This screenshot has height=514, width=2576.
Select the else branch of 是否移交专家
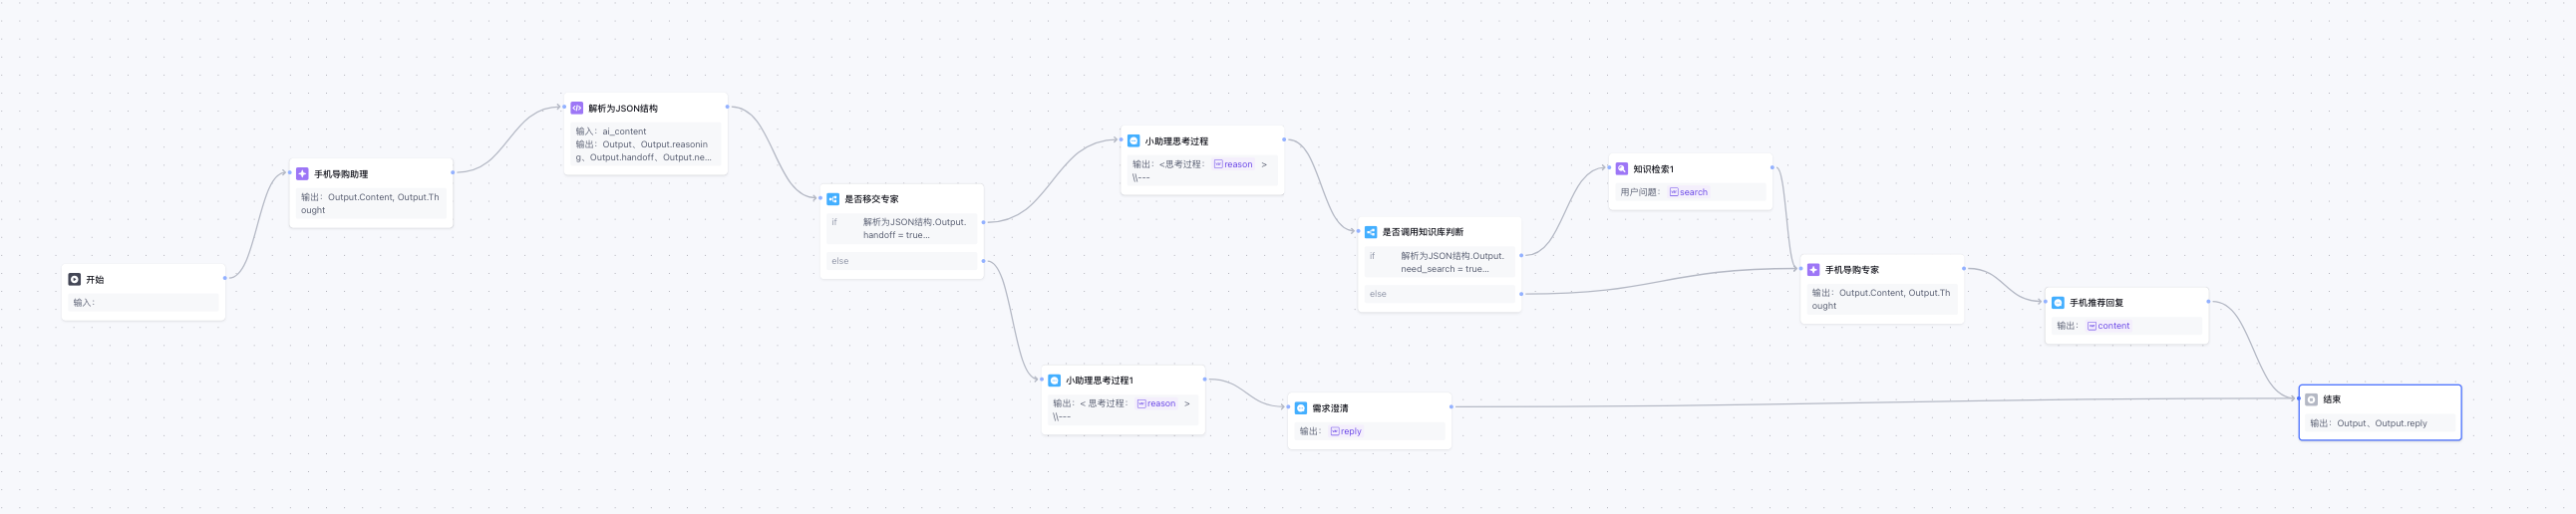point(901,261)
